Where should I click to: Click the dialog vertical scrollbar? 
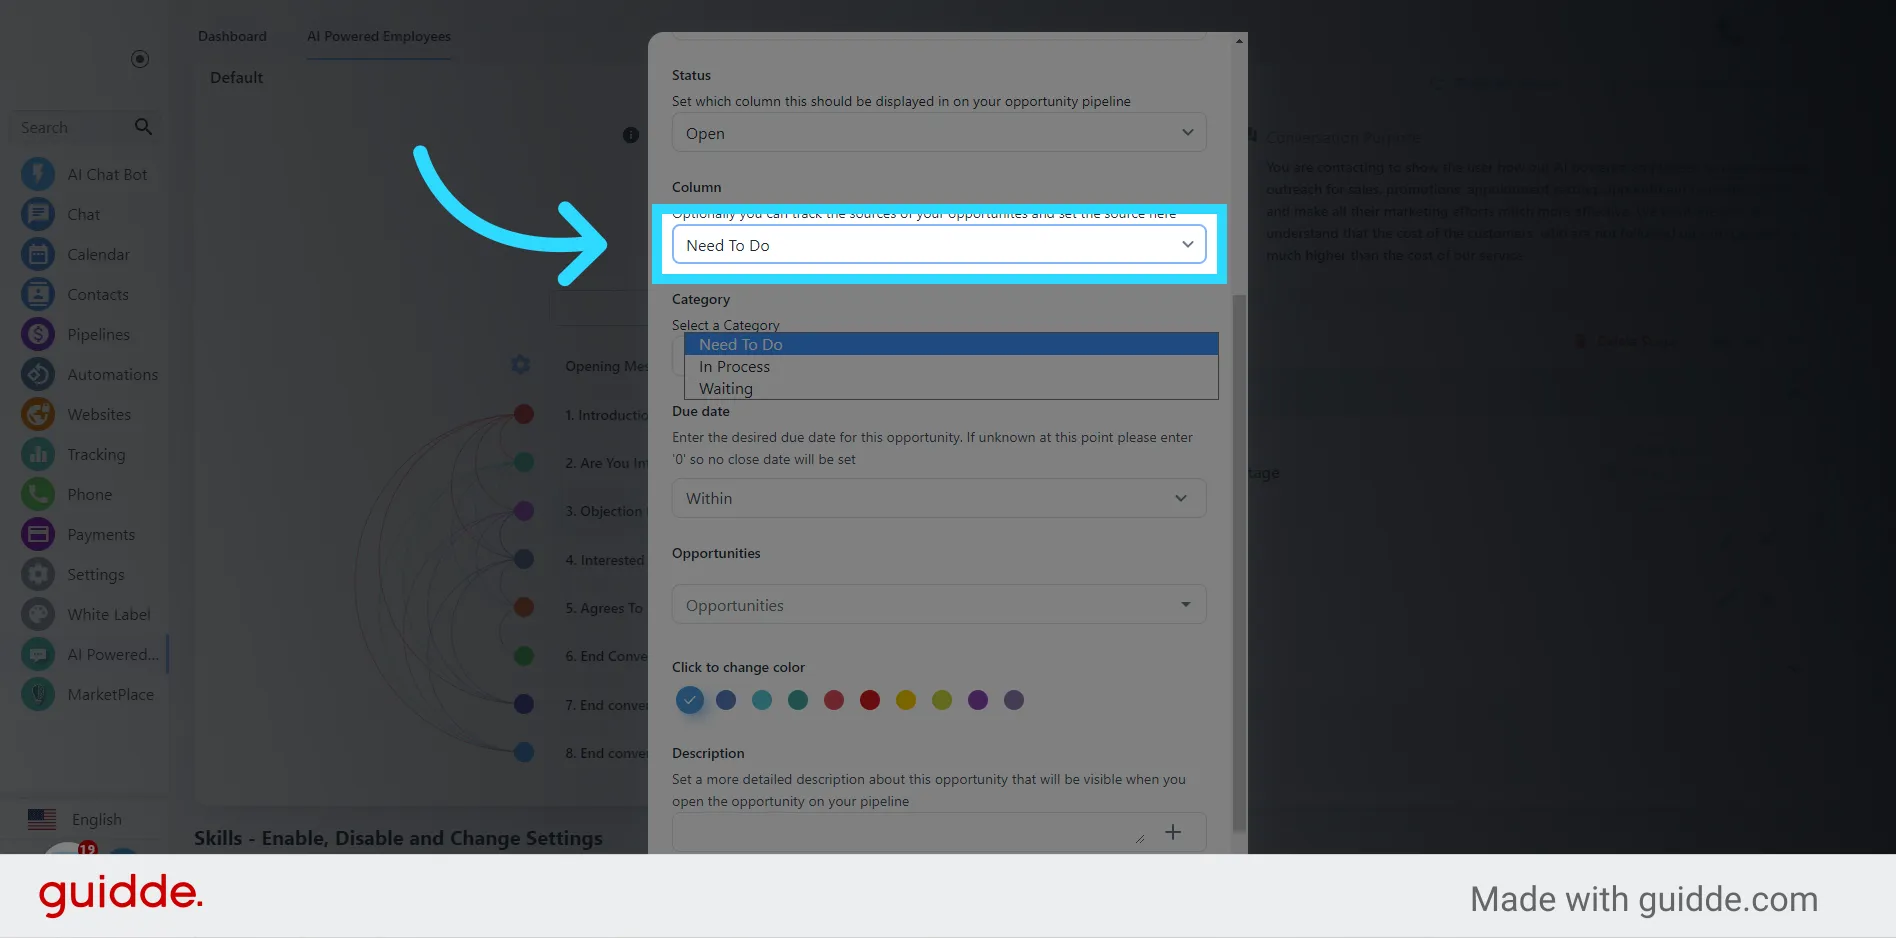tap(1240, 563)
